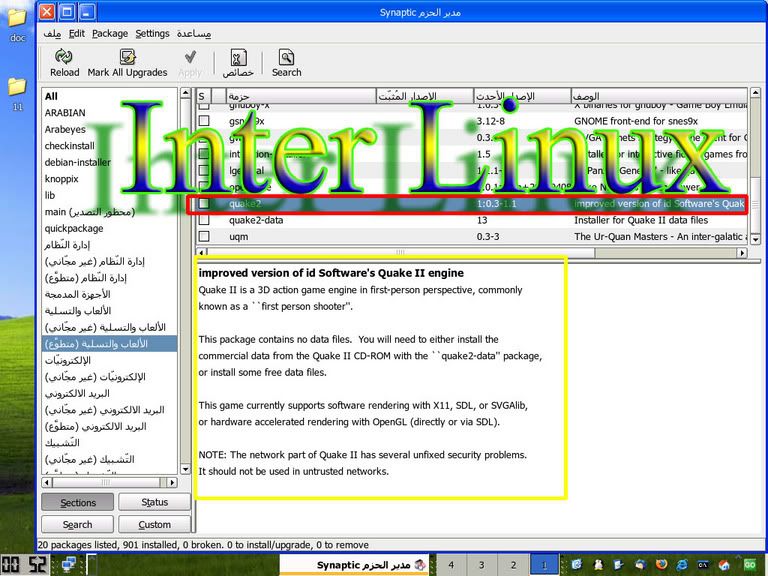Select 'ARABIAN' section
This screenshot has height=576, width=768.
[x=110, y=113]
